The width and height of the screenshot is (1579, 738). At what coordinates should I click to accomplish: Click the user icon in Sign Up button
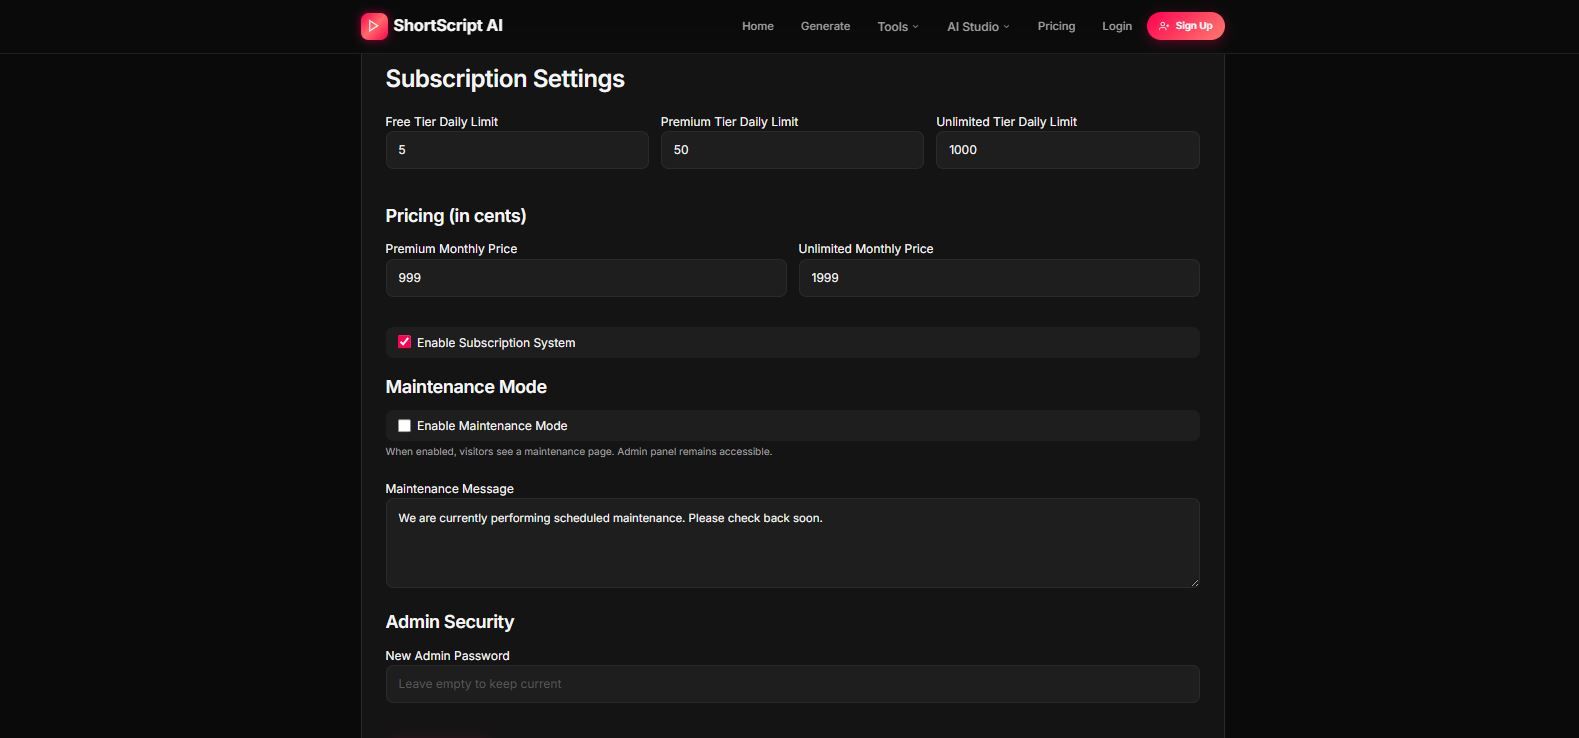tap(1164, 26)
